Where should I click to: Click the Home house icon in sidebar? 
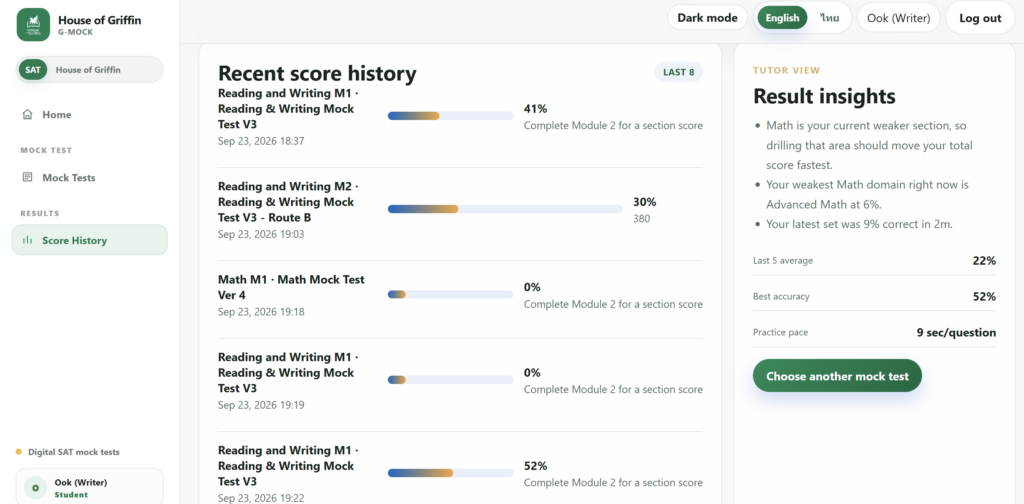[x=27, y=115]
